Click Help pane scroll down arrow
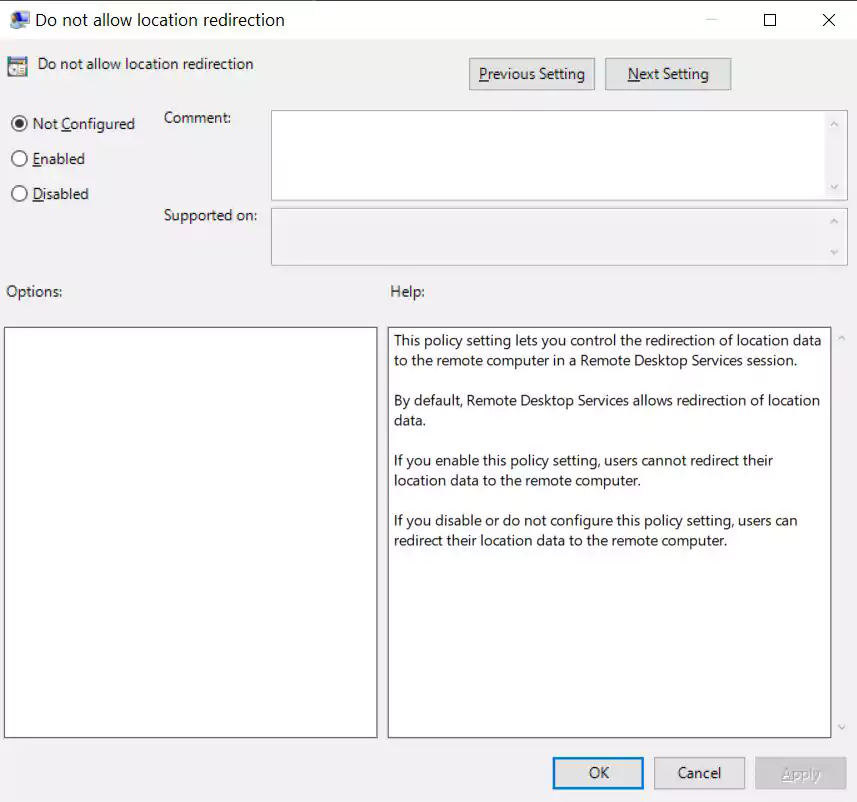Viewport: 857px width, 802px height. 842,727
